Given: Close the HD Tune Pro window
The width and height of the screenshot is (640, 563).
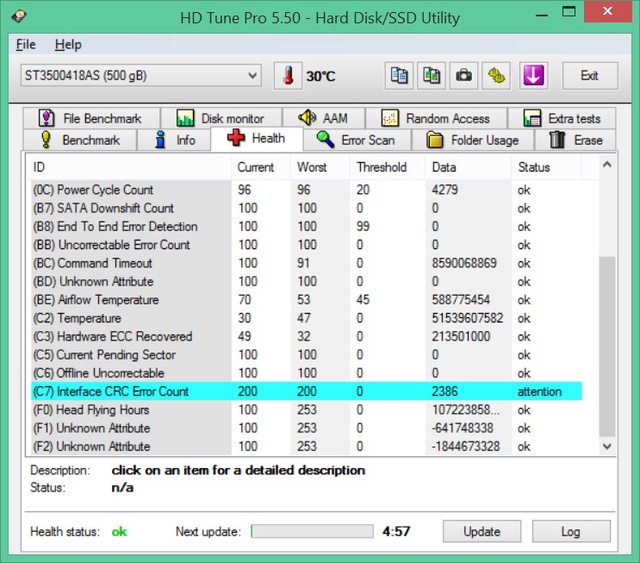Looking at the screenshot, I should [x=607, y=11].
